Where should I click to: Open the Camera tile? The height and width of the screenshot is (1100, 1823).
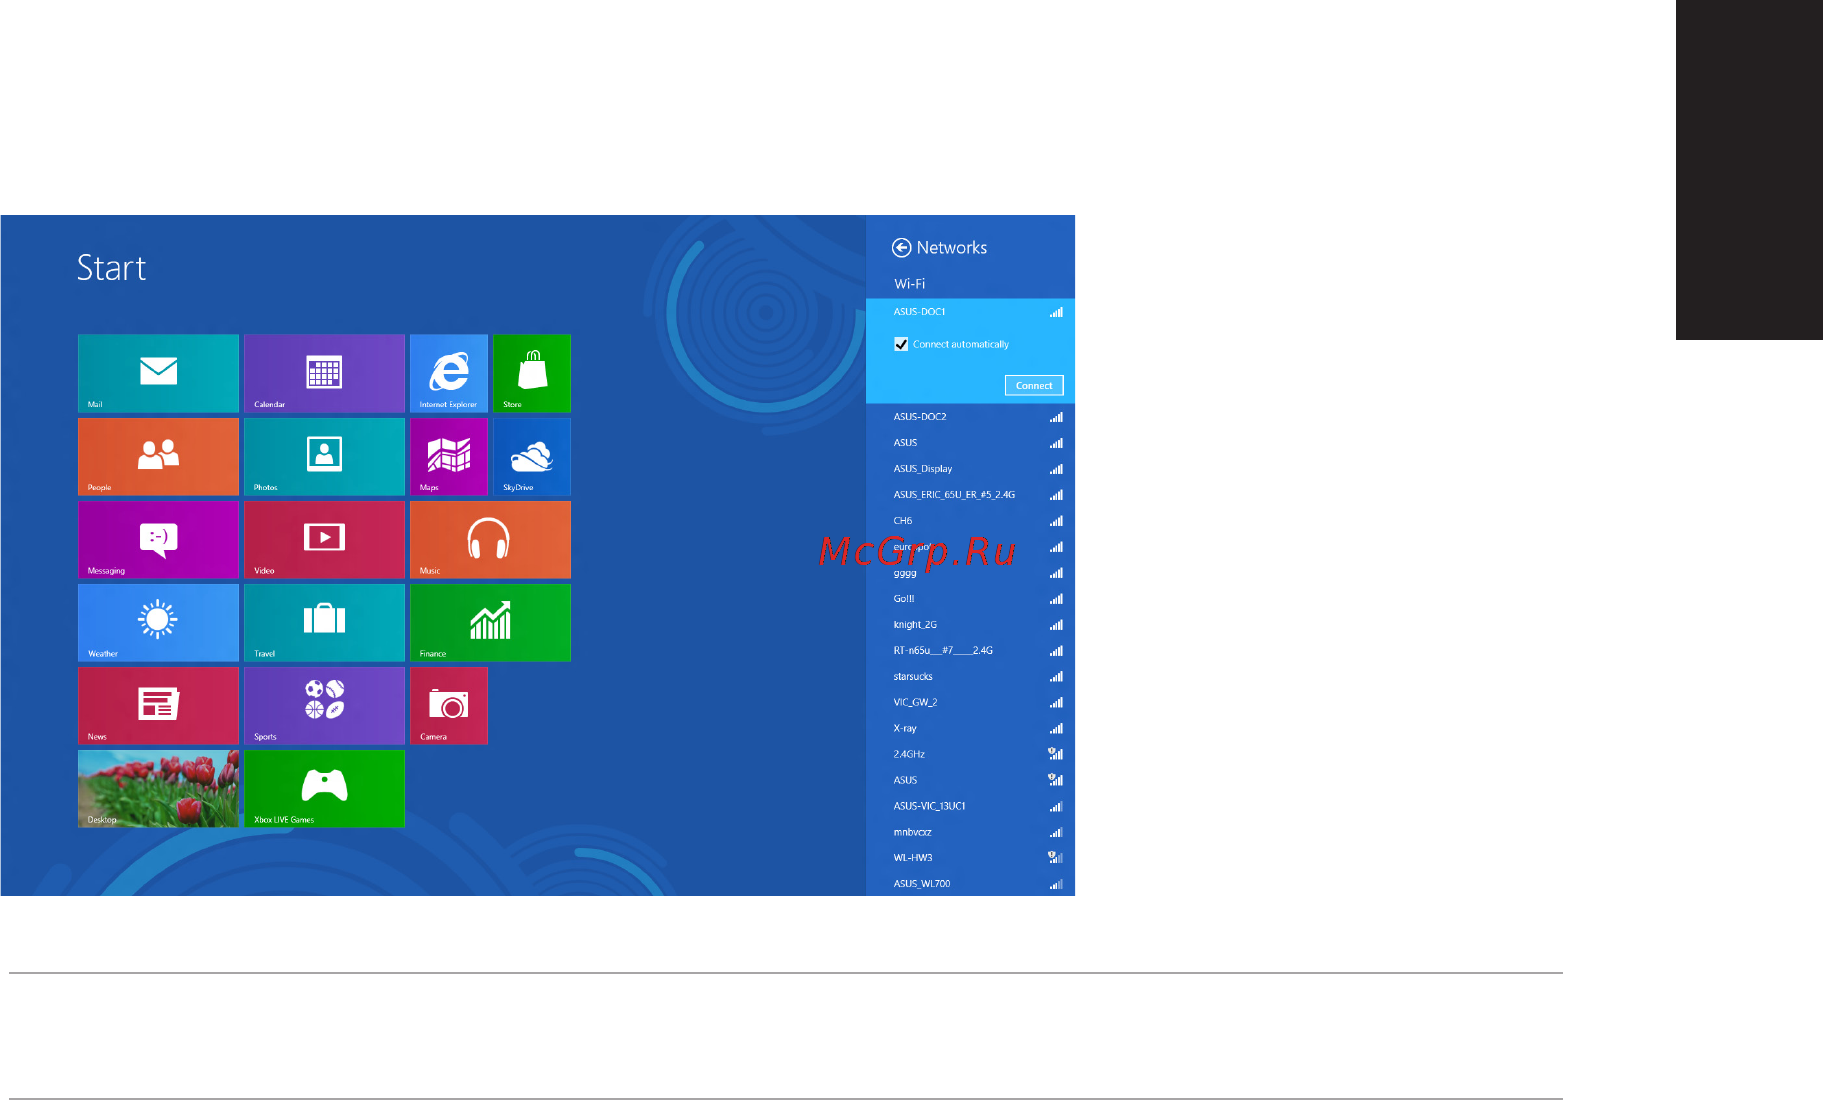[x=449, y=705]
